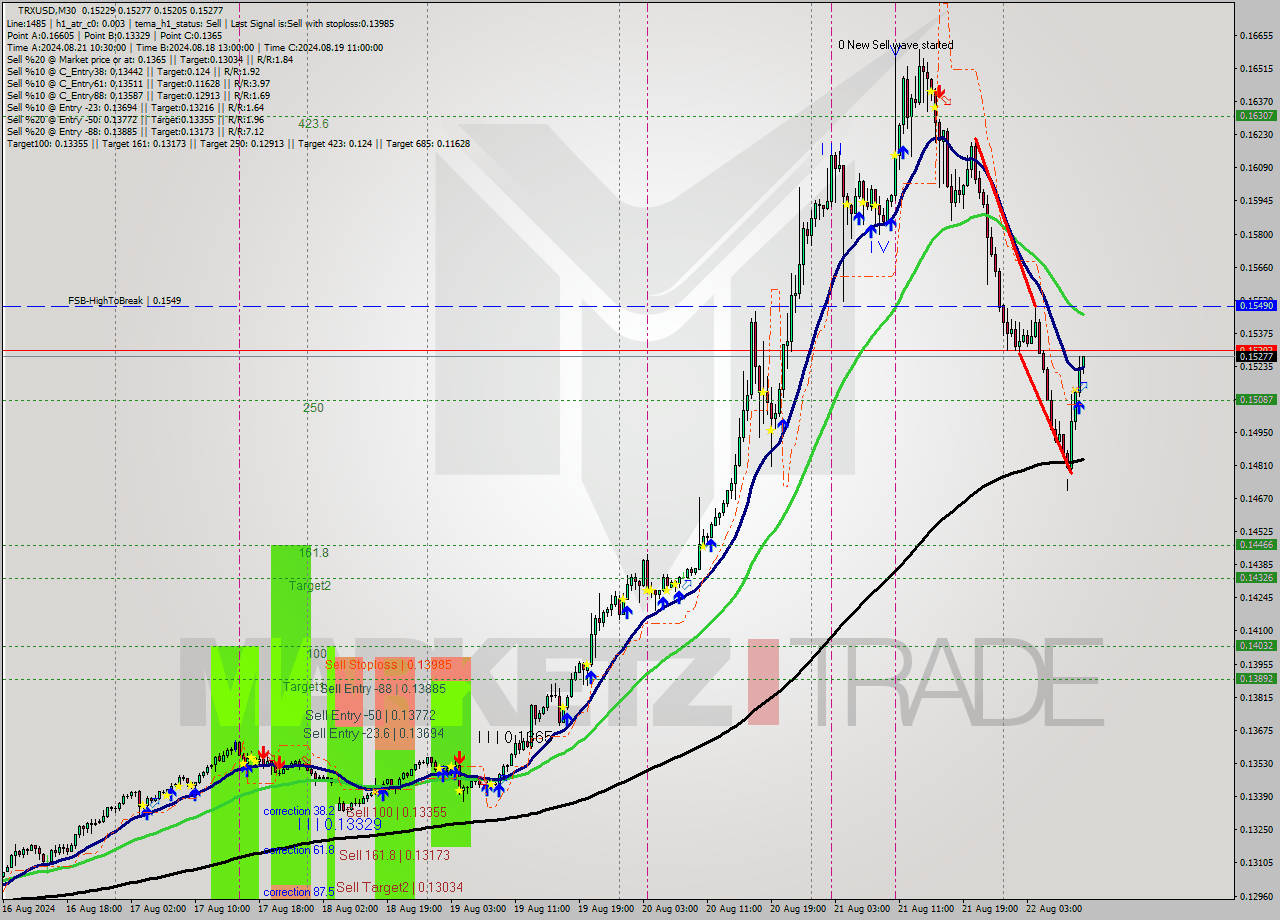Click the green 0.14326 price tag
The height and width of the screenshot is (920, 1280).
pyautogui.click(x=1256, y=578)
